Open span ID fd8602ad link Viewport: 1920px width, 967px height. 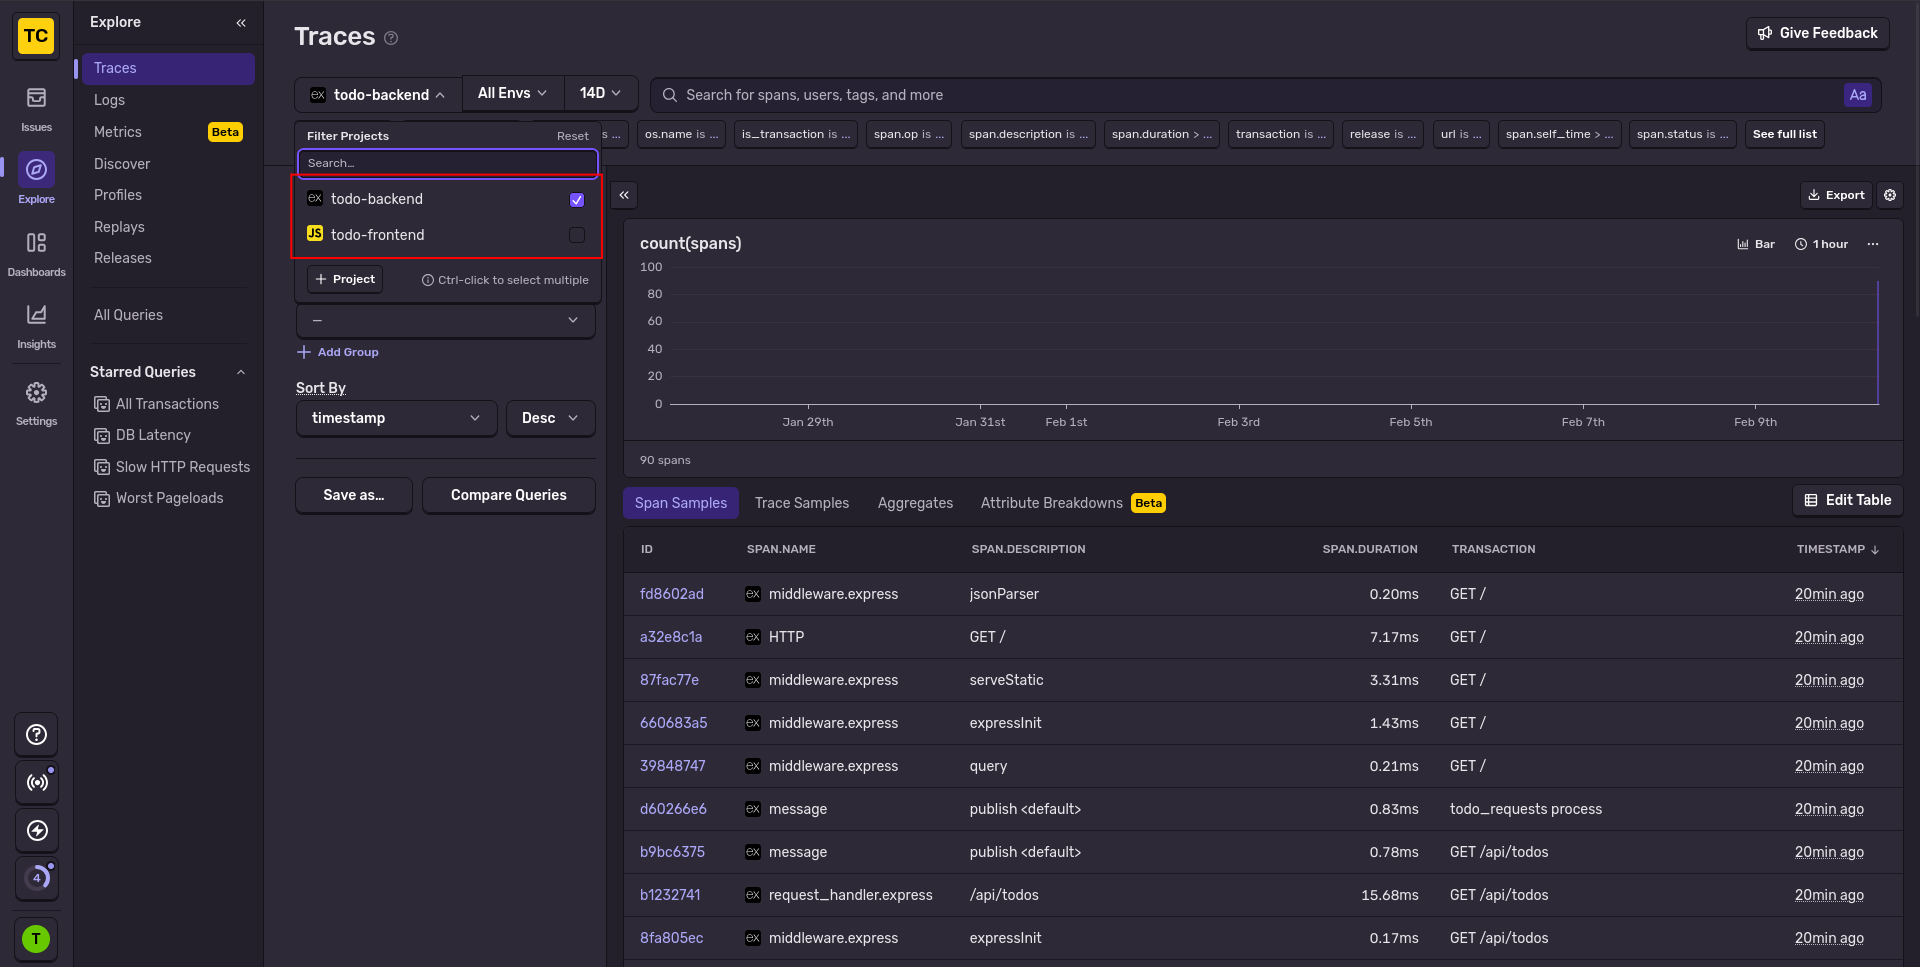point(672,594)
